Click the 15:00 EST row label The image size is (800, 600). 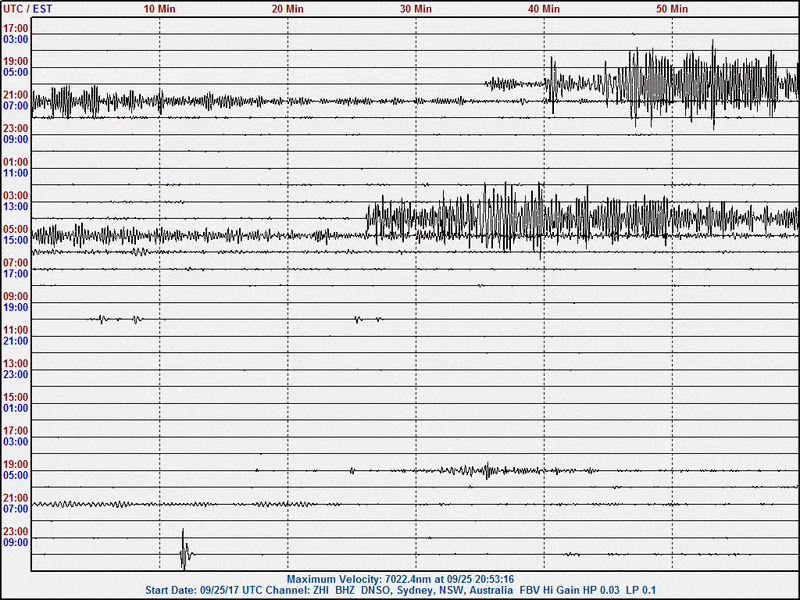[16, 240]
